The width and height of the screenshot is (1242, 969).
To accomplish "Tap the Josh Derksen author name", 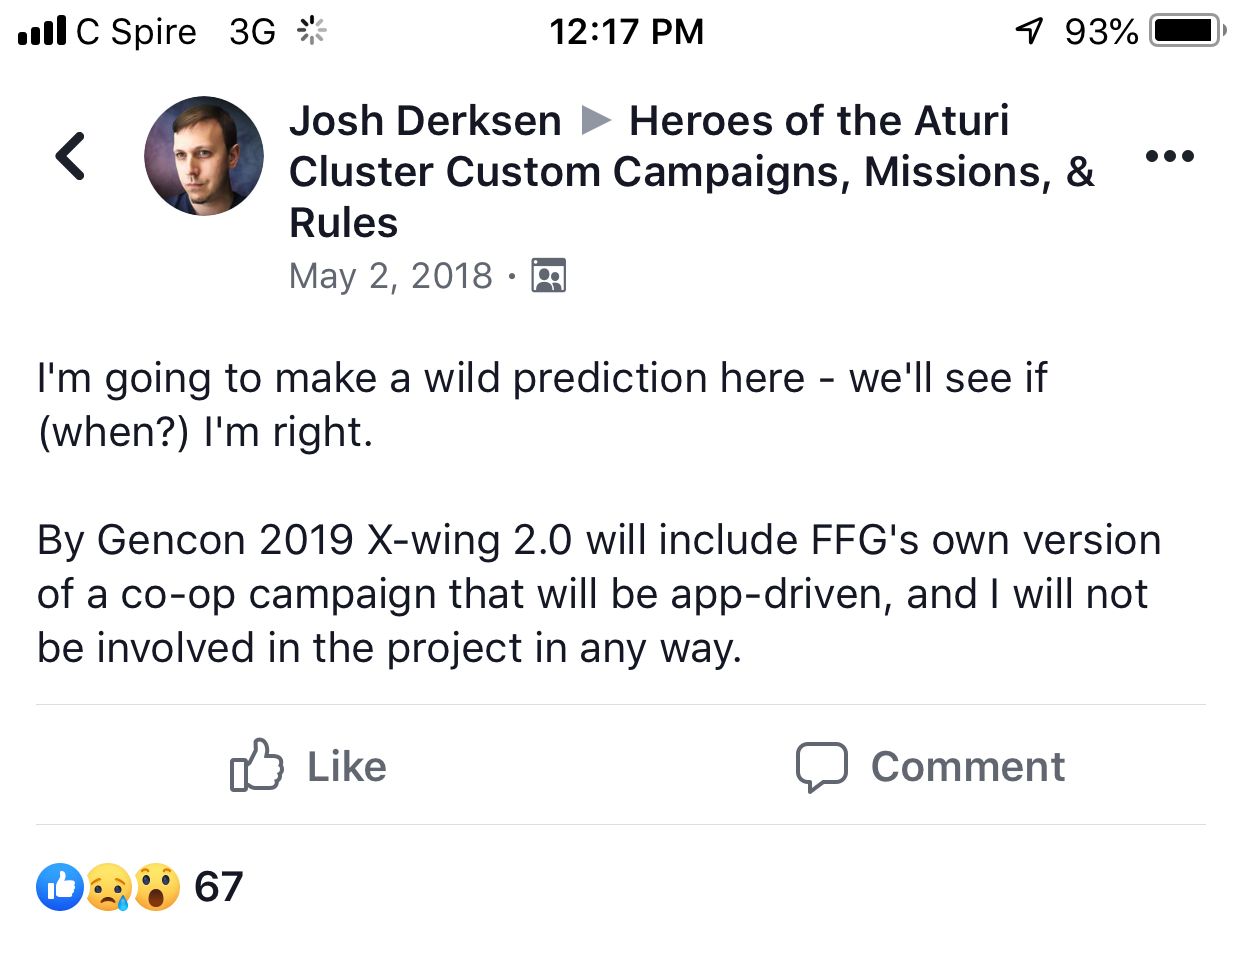I will click(425, 121).
